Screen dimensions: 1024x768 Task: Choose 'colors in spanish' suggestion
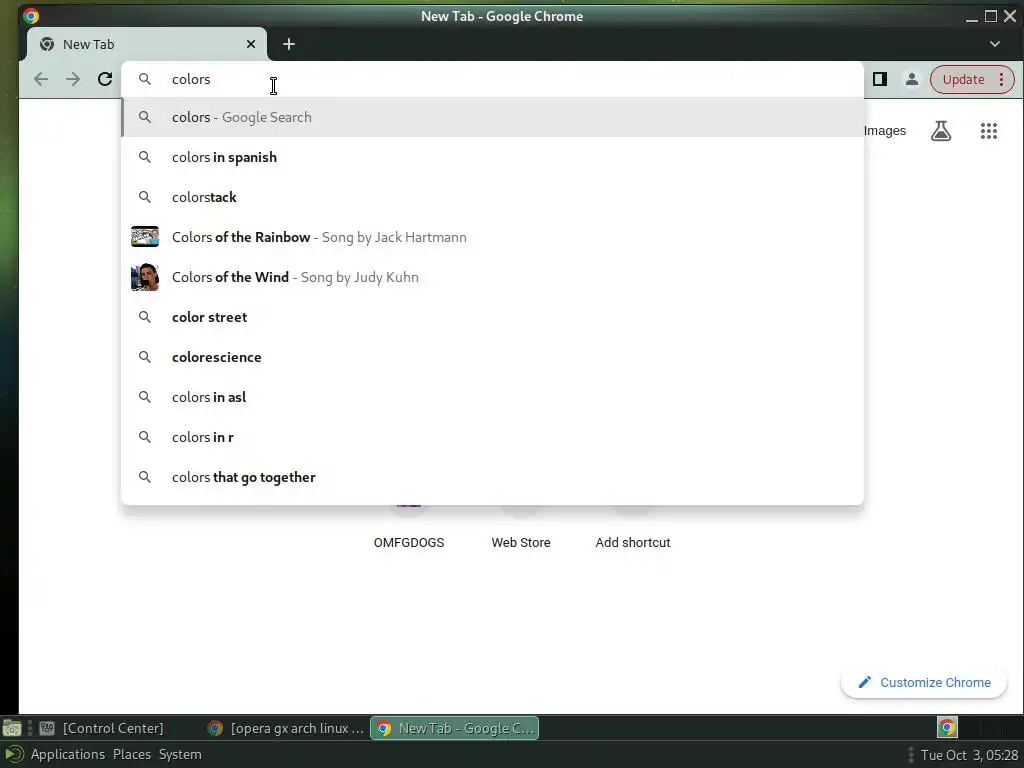pyautogui.click(x=492, y=157)
